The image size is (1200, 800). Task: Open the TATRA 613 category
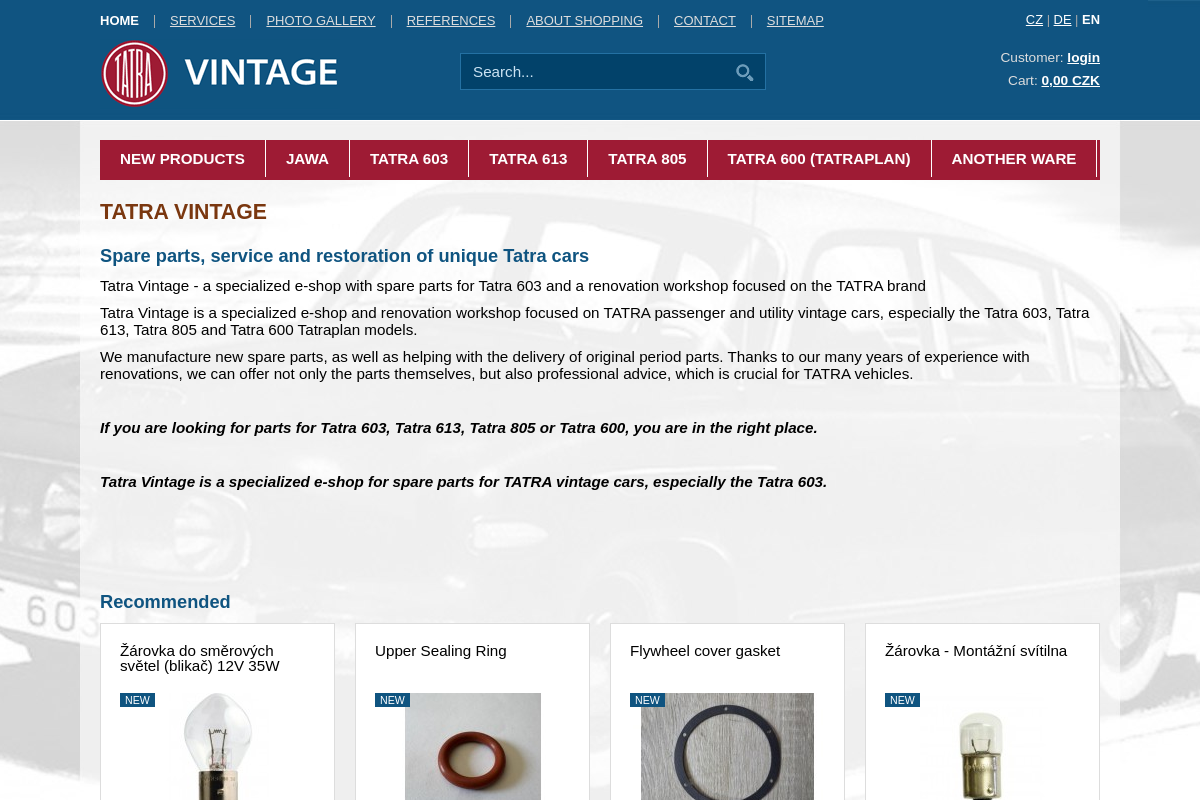coord(528,159)
